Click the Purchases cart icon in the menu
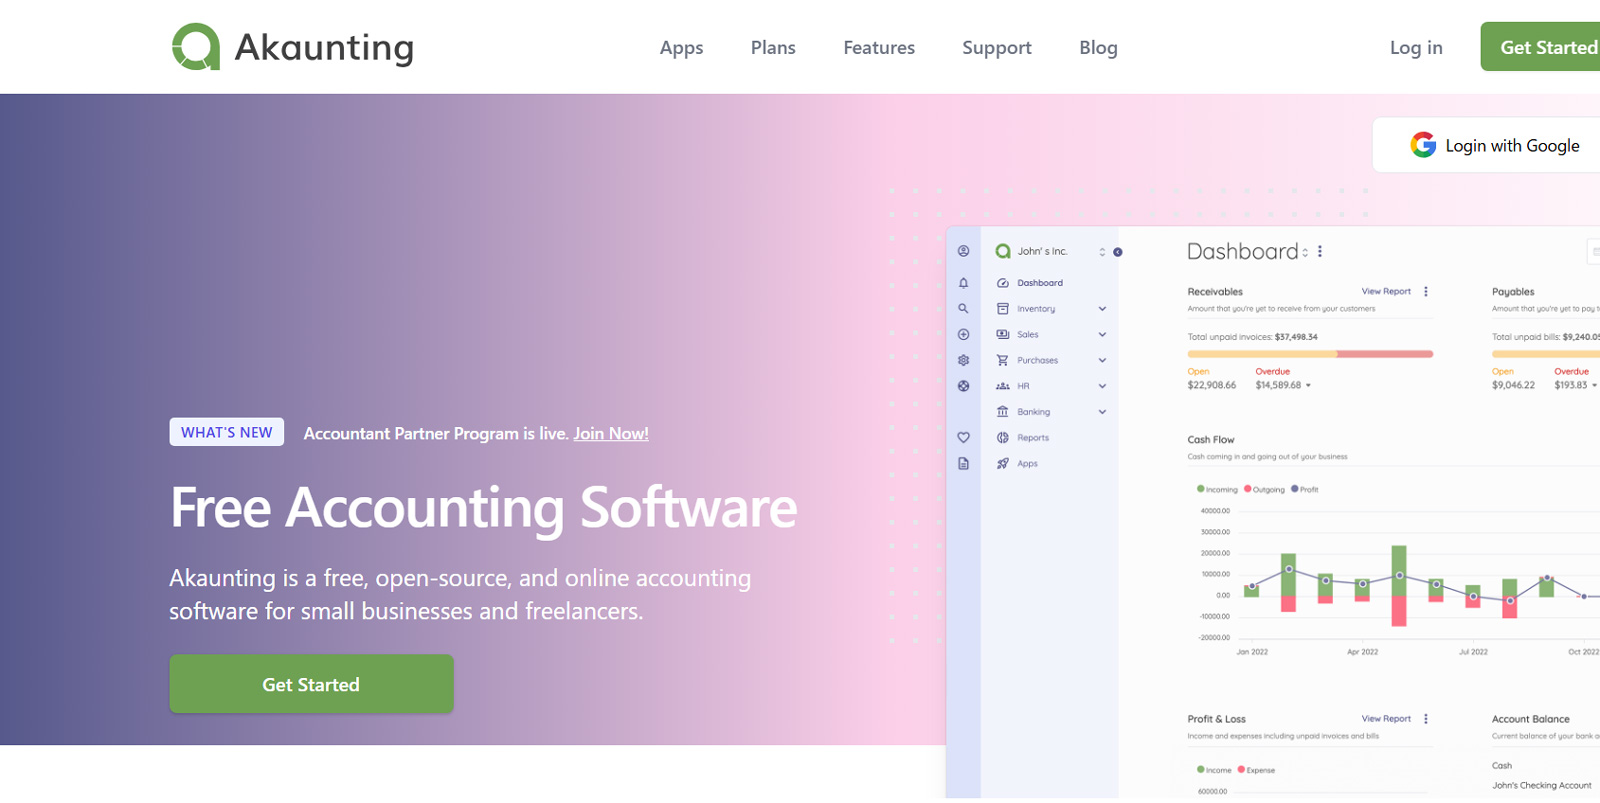 pyautogui.click(x=1002, y=360)
